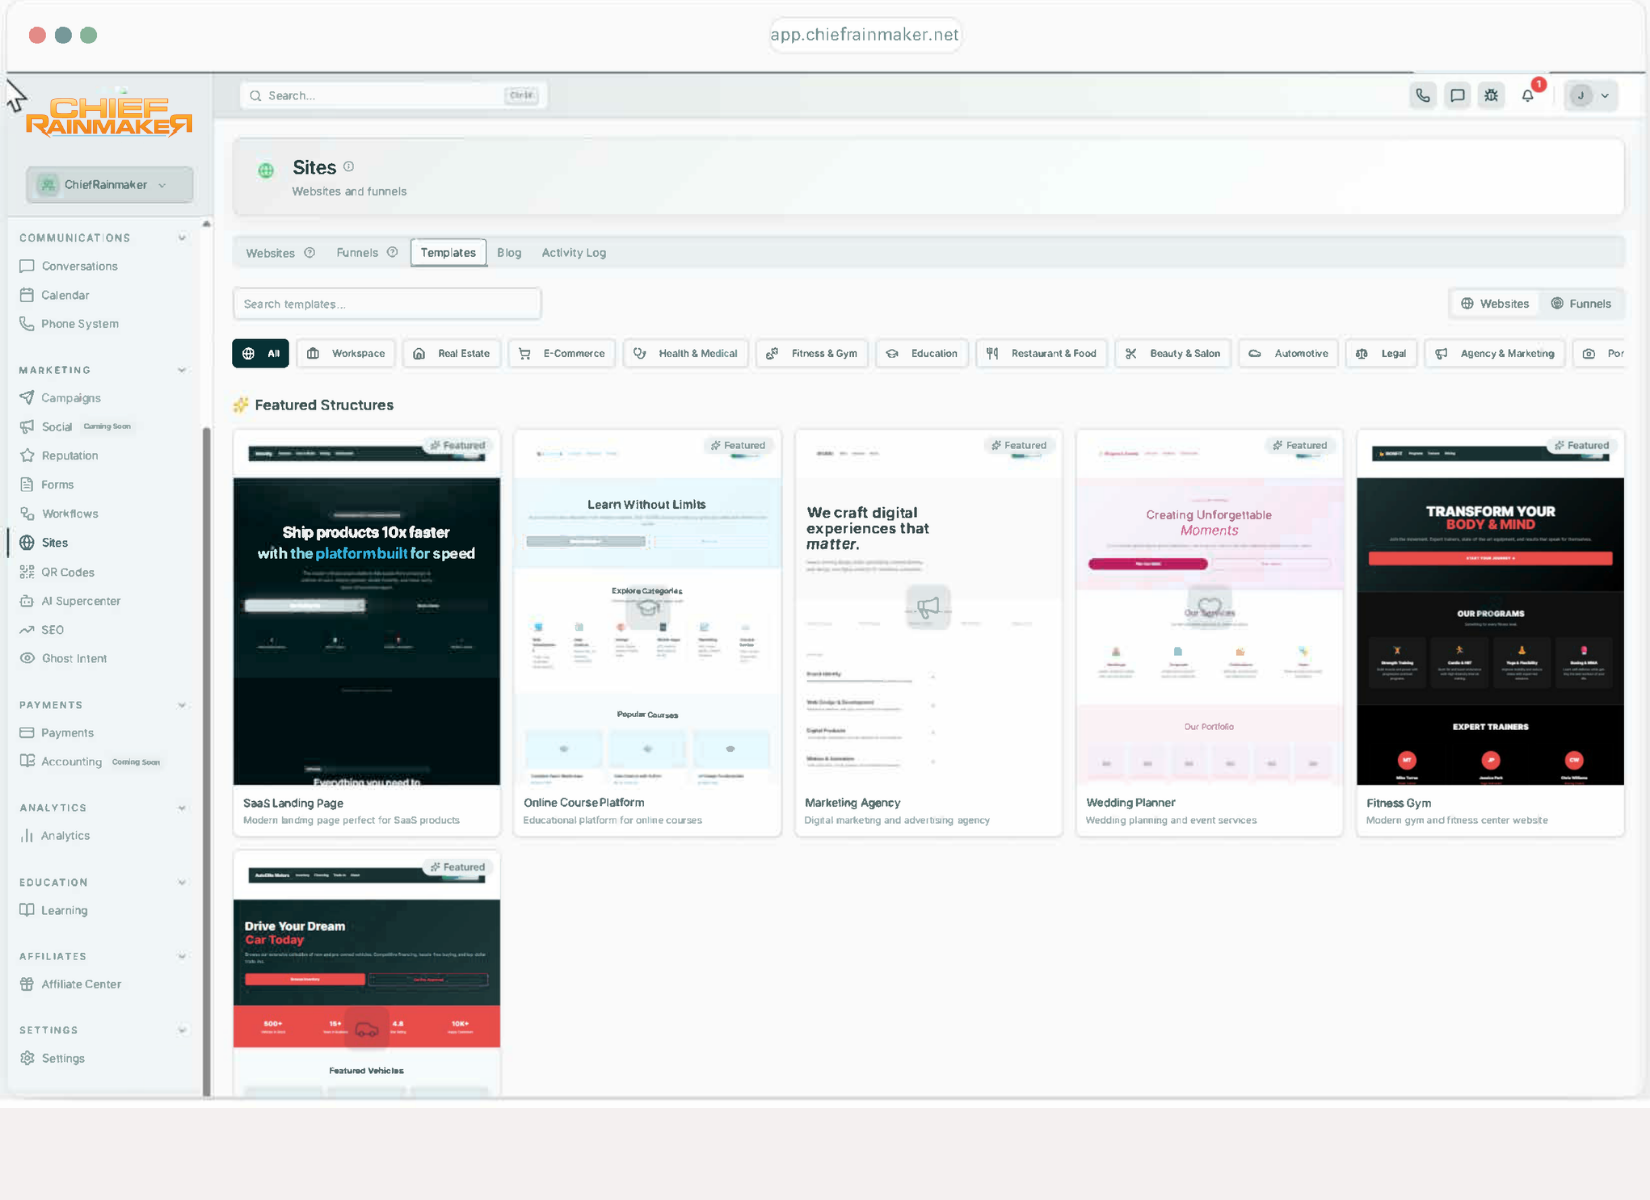The height and width of the screenshot is (1200, 1650).
Task: Filter templates by E-Commerce
Action: coord(562,354)
